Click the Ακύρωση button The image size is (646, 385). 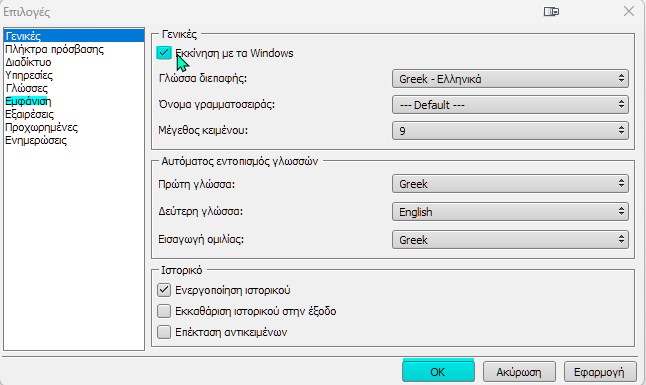point(519,372)
